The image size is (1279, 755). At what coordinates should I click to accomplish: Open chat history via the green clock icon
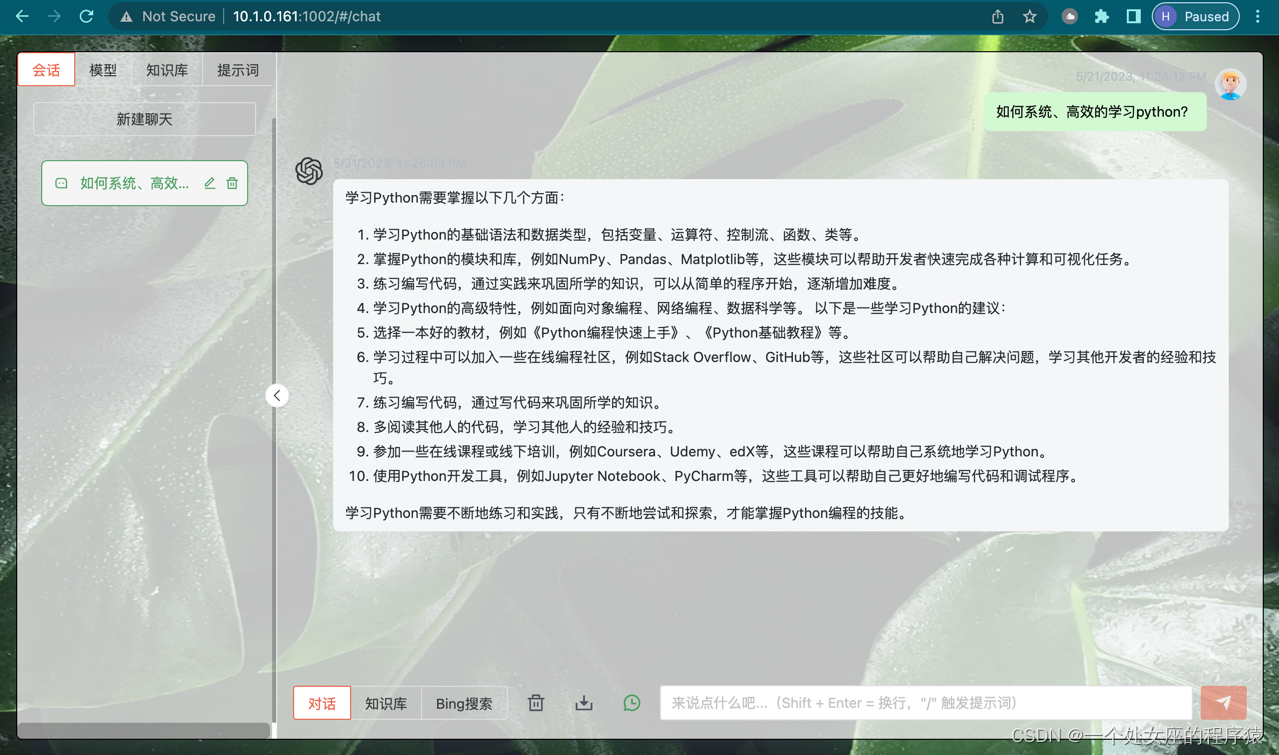[631, 703]
